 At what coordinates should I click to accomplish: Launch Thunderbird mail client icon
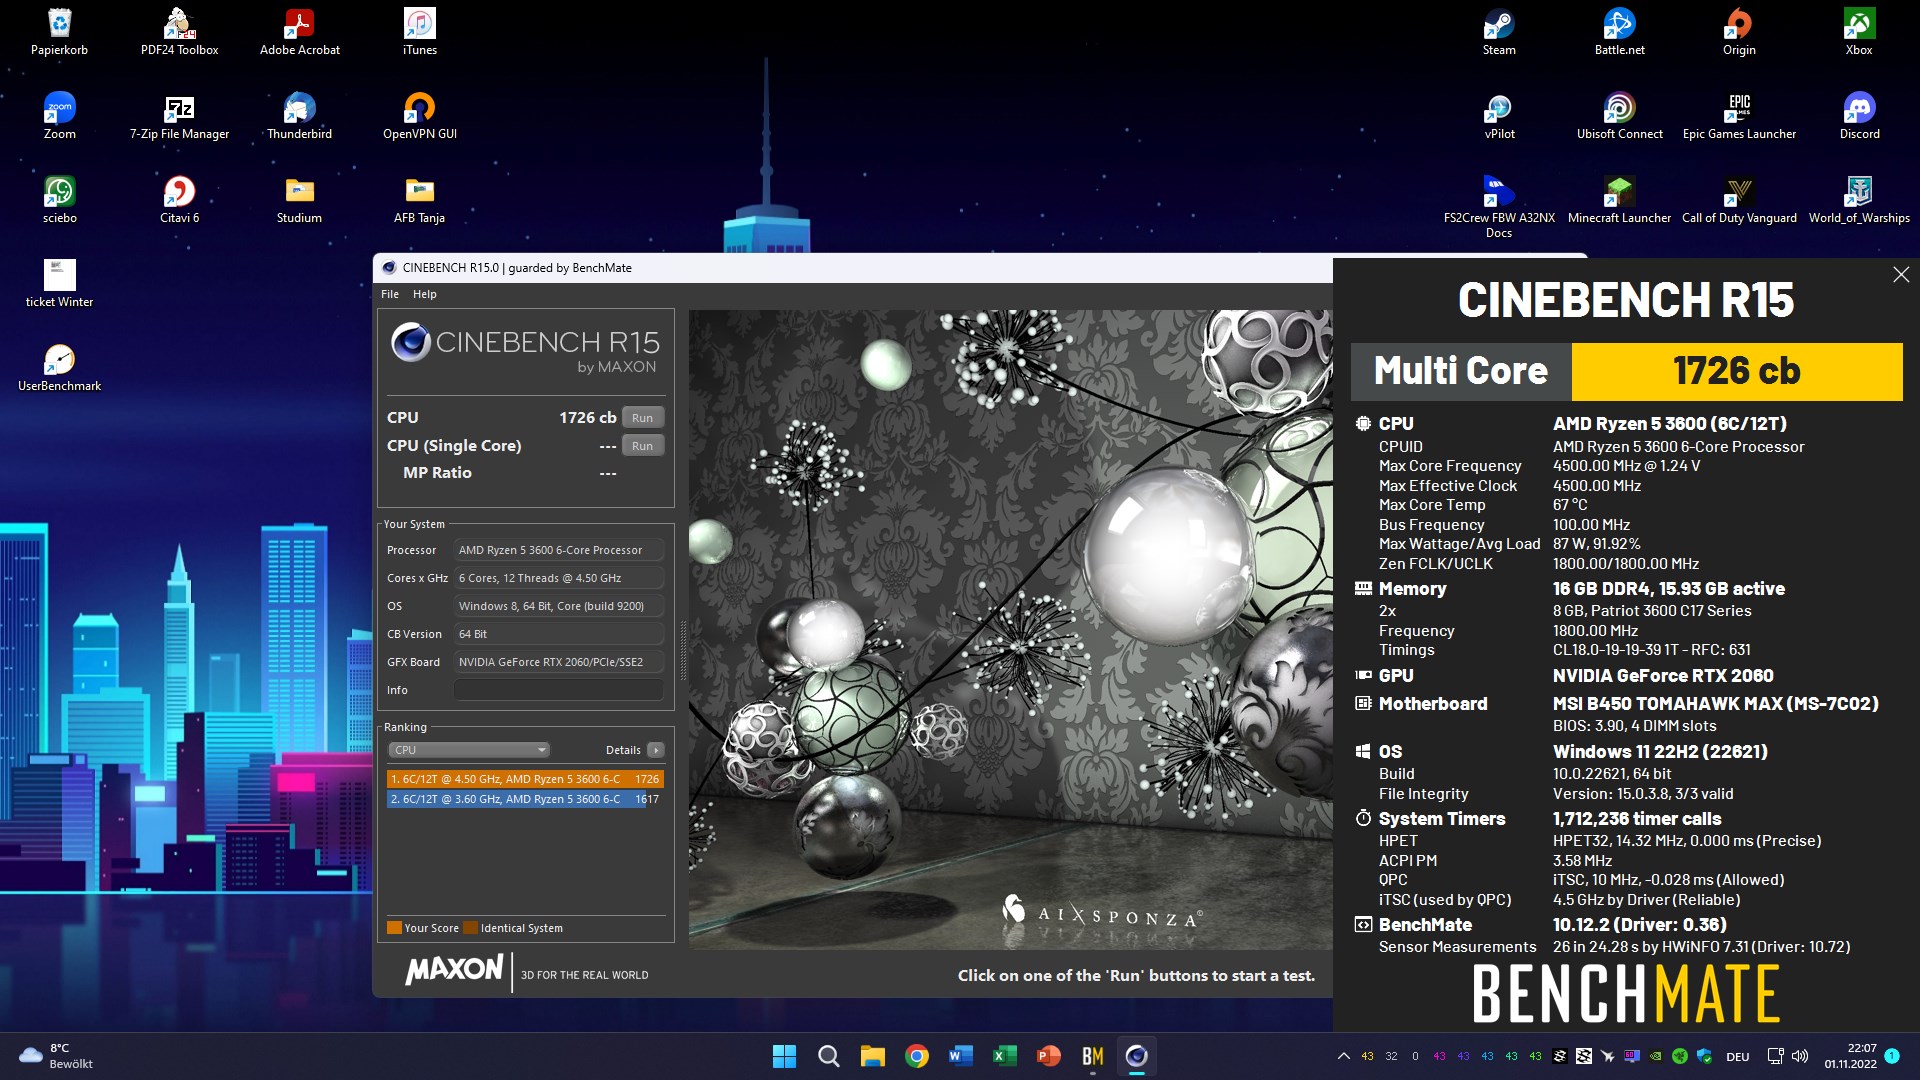[x=299, y=115]
